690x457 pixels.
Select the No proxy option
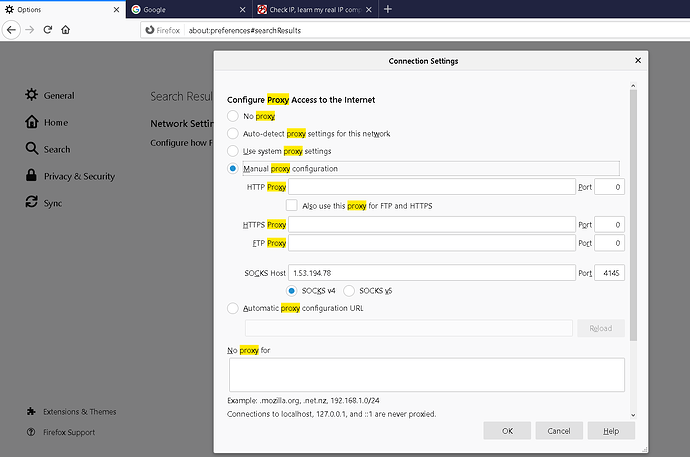point(234,116)
